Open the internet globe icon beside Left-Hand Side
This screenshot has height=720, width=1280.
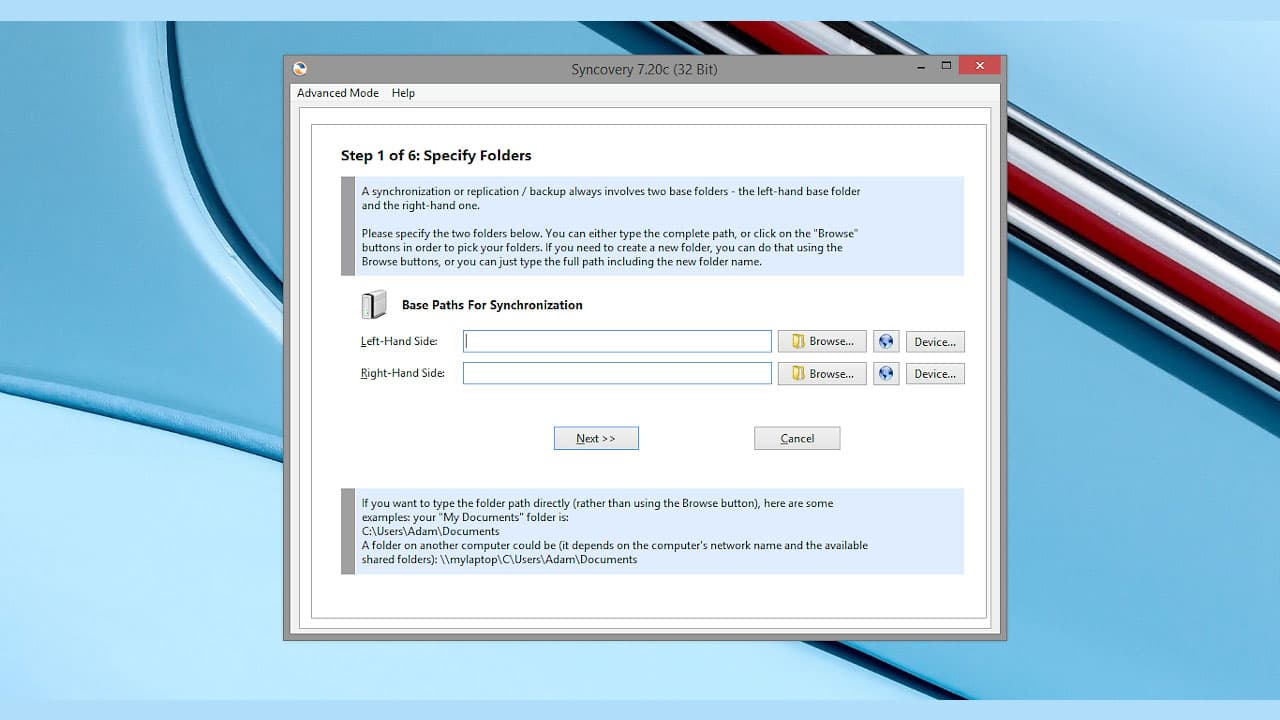(x=885, y=341)
